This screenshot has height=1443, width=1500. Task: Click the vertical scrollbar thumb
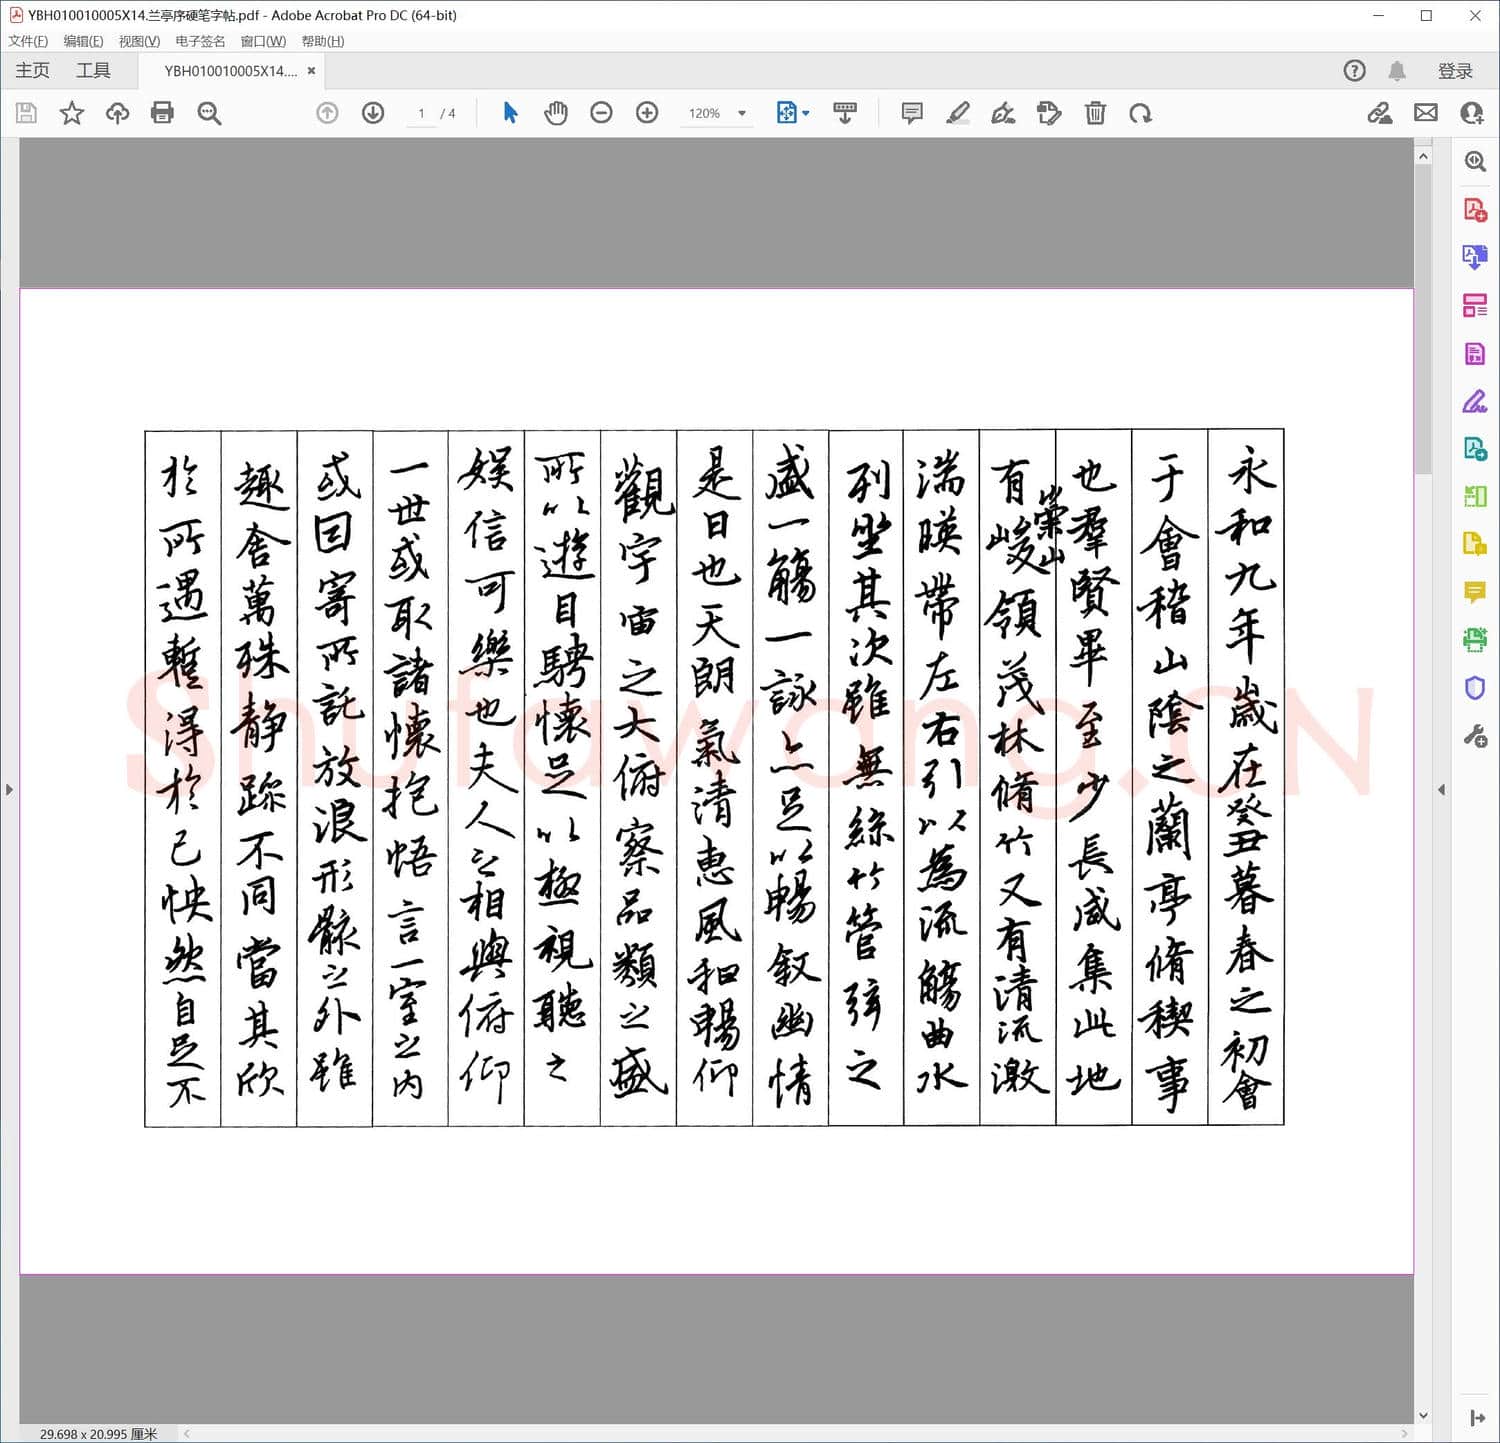pos(1423,318)
